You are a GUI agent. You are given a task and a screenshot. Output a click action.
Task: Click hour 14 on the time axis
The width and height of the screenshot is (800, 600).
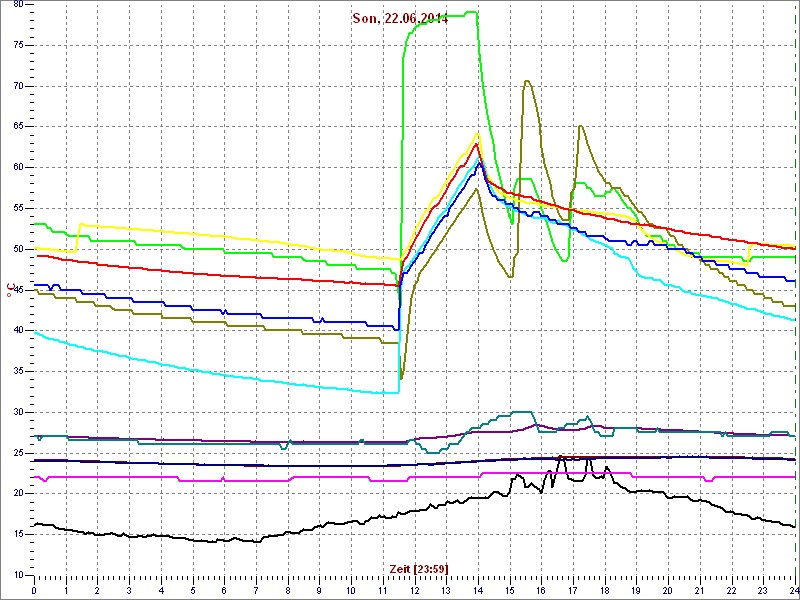pos(478,591)
